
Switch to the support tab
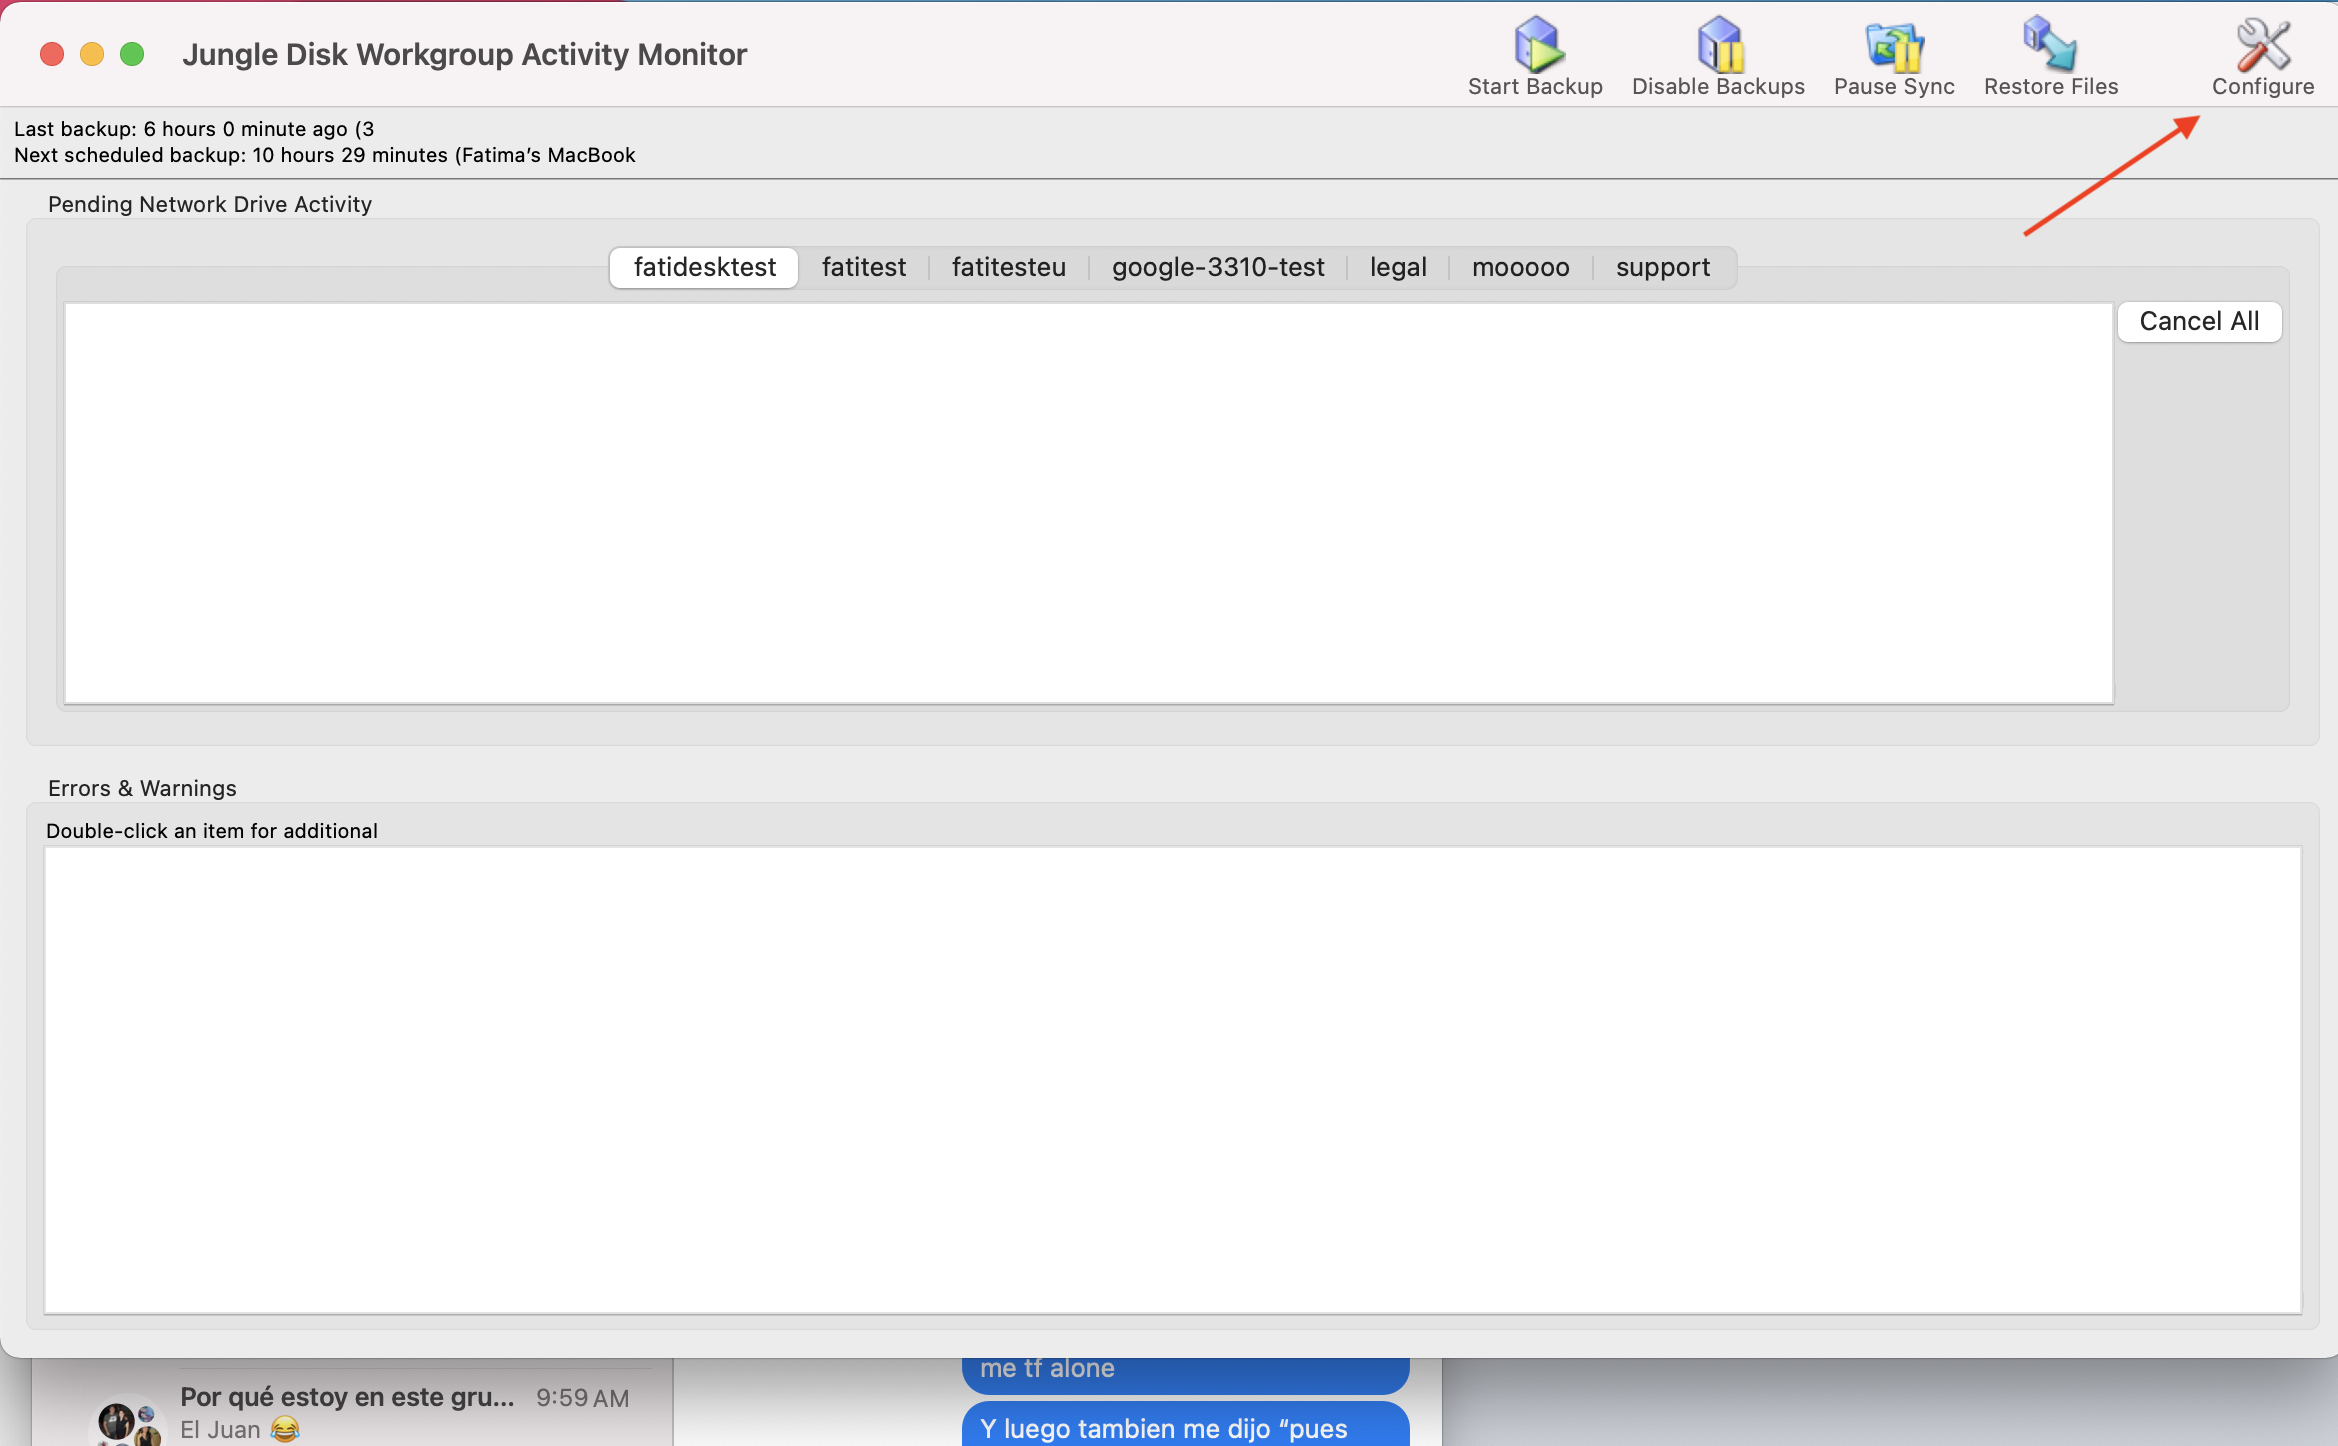pyautogui.click(x=1663, y=267)
